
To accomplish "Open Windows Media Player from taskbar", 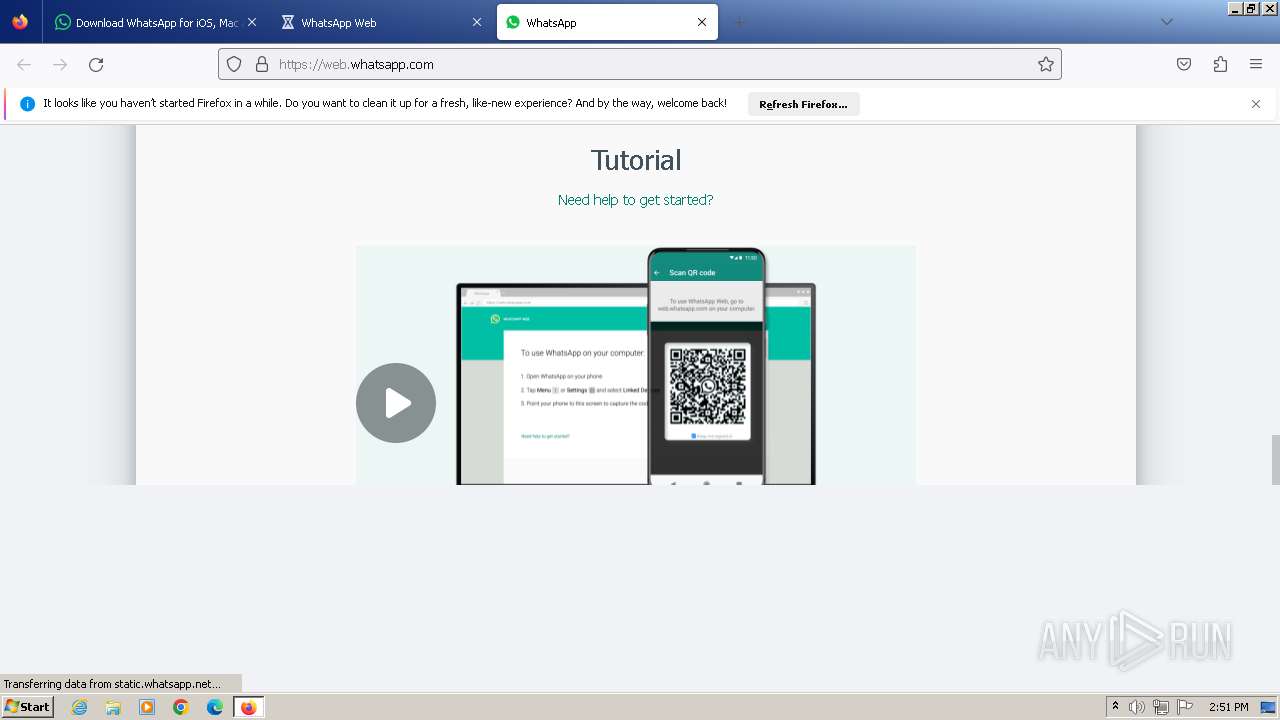I will pos(147,707).
